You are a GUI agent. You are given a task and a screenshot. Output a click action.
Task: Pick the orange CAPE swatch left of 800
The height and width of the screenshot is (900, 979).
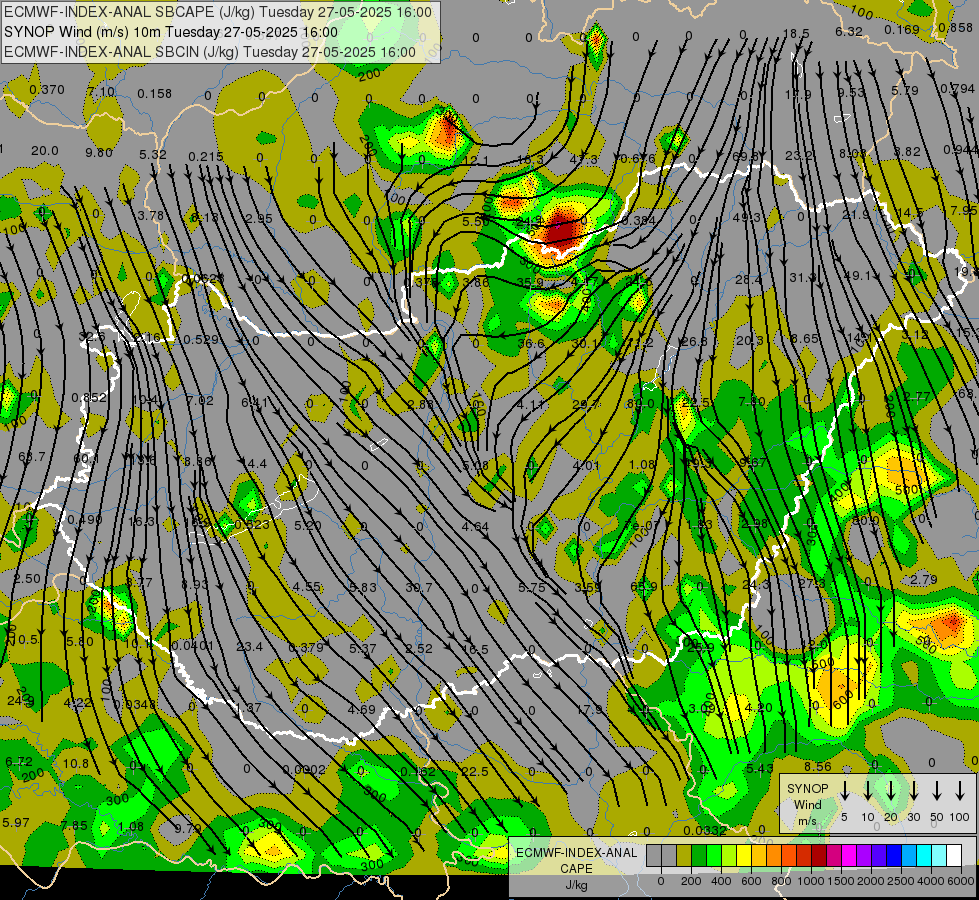tap(774, 856)
